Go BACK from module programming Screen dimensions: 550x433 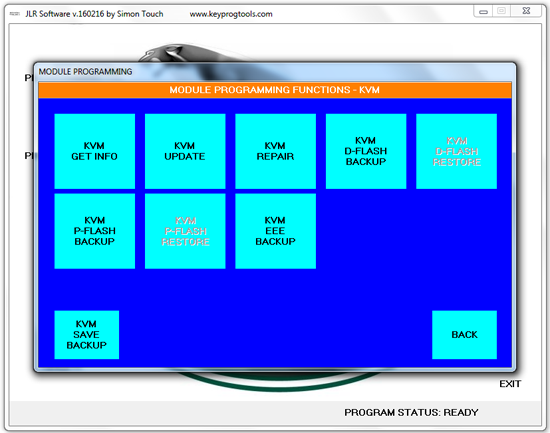(x=464, y=335)
